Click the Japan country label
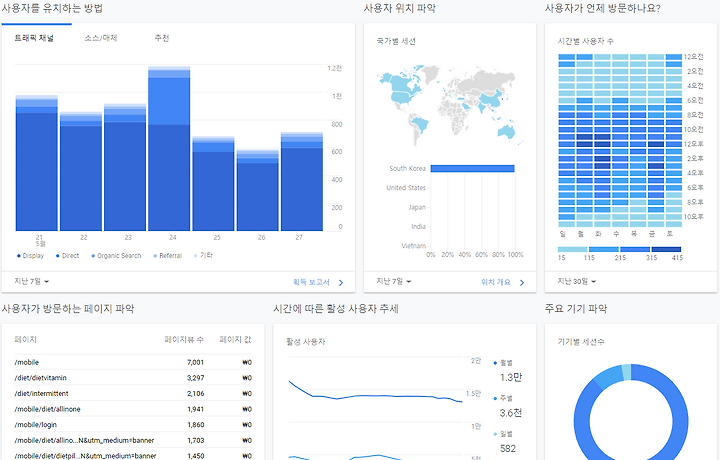Viewport: 720px width, 460px height. [417, 207]
